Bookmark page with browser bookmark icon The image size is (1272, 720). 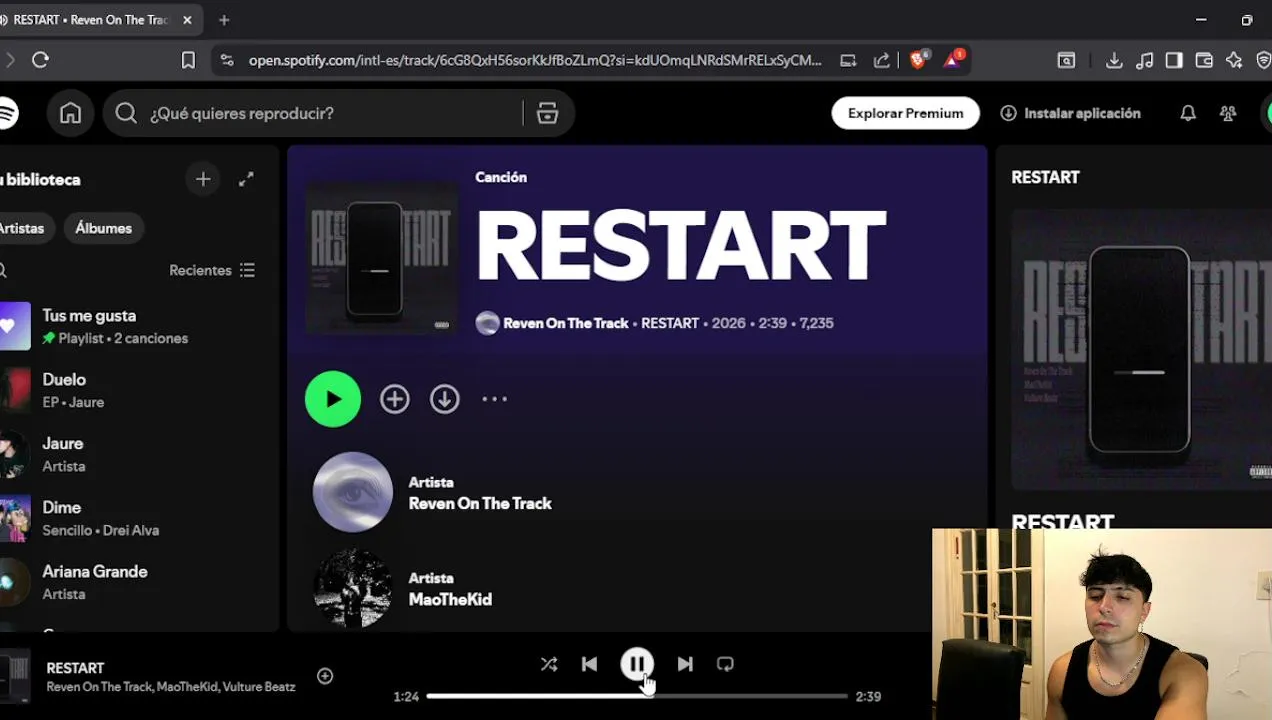(x=188, y=60)
